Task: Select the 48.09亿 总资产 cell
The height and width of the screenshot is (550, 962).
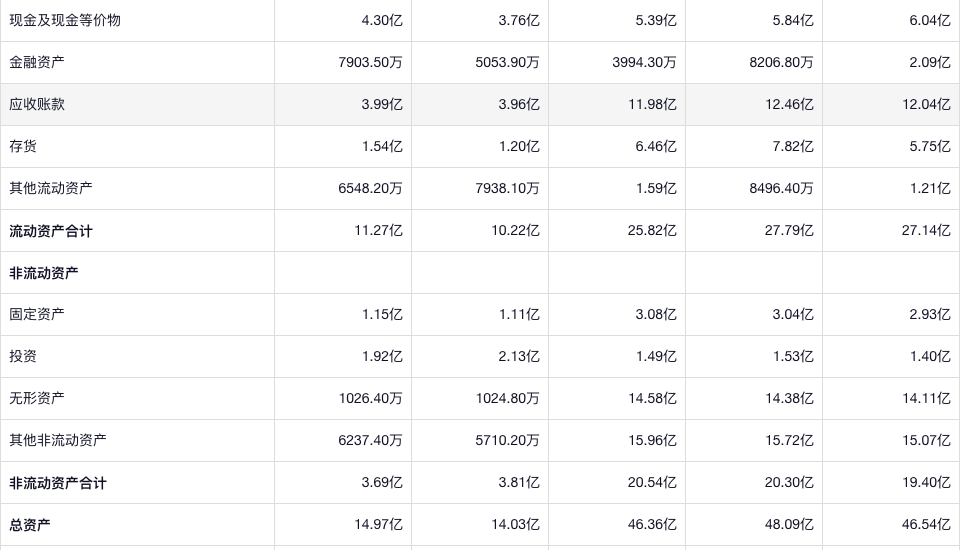Action: pos(788,525)
